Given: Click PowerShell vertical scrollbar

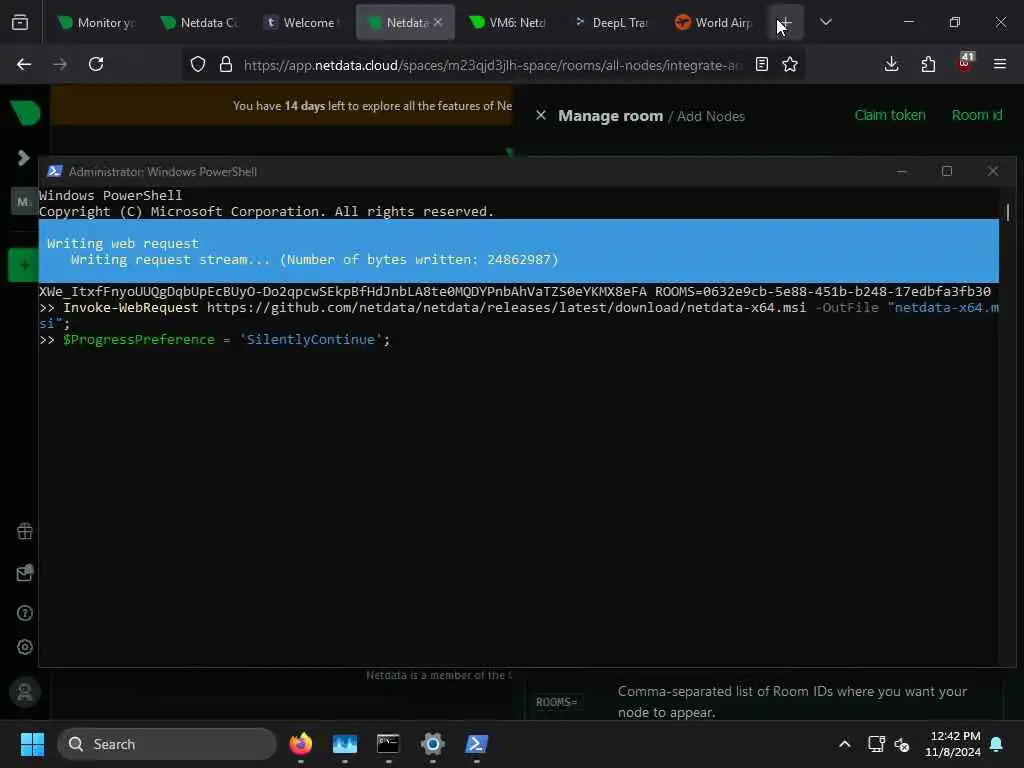Looking at the screenshot, I should (x=1008, y=427).
